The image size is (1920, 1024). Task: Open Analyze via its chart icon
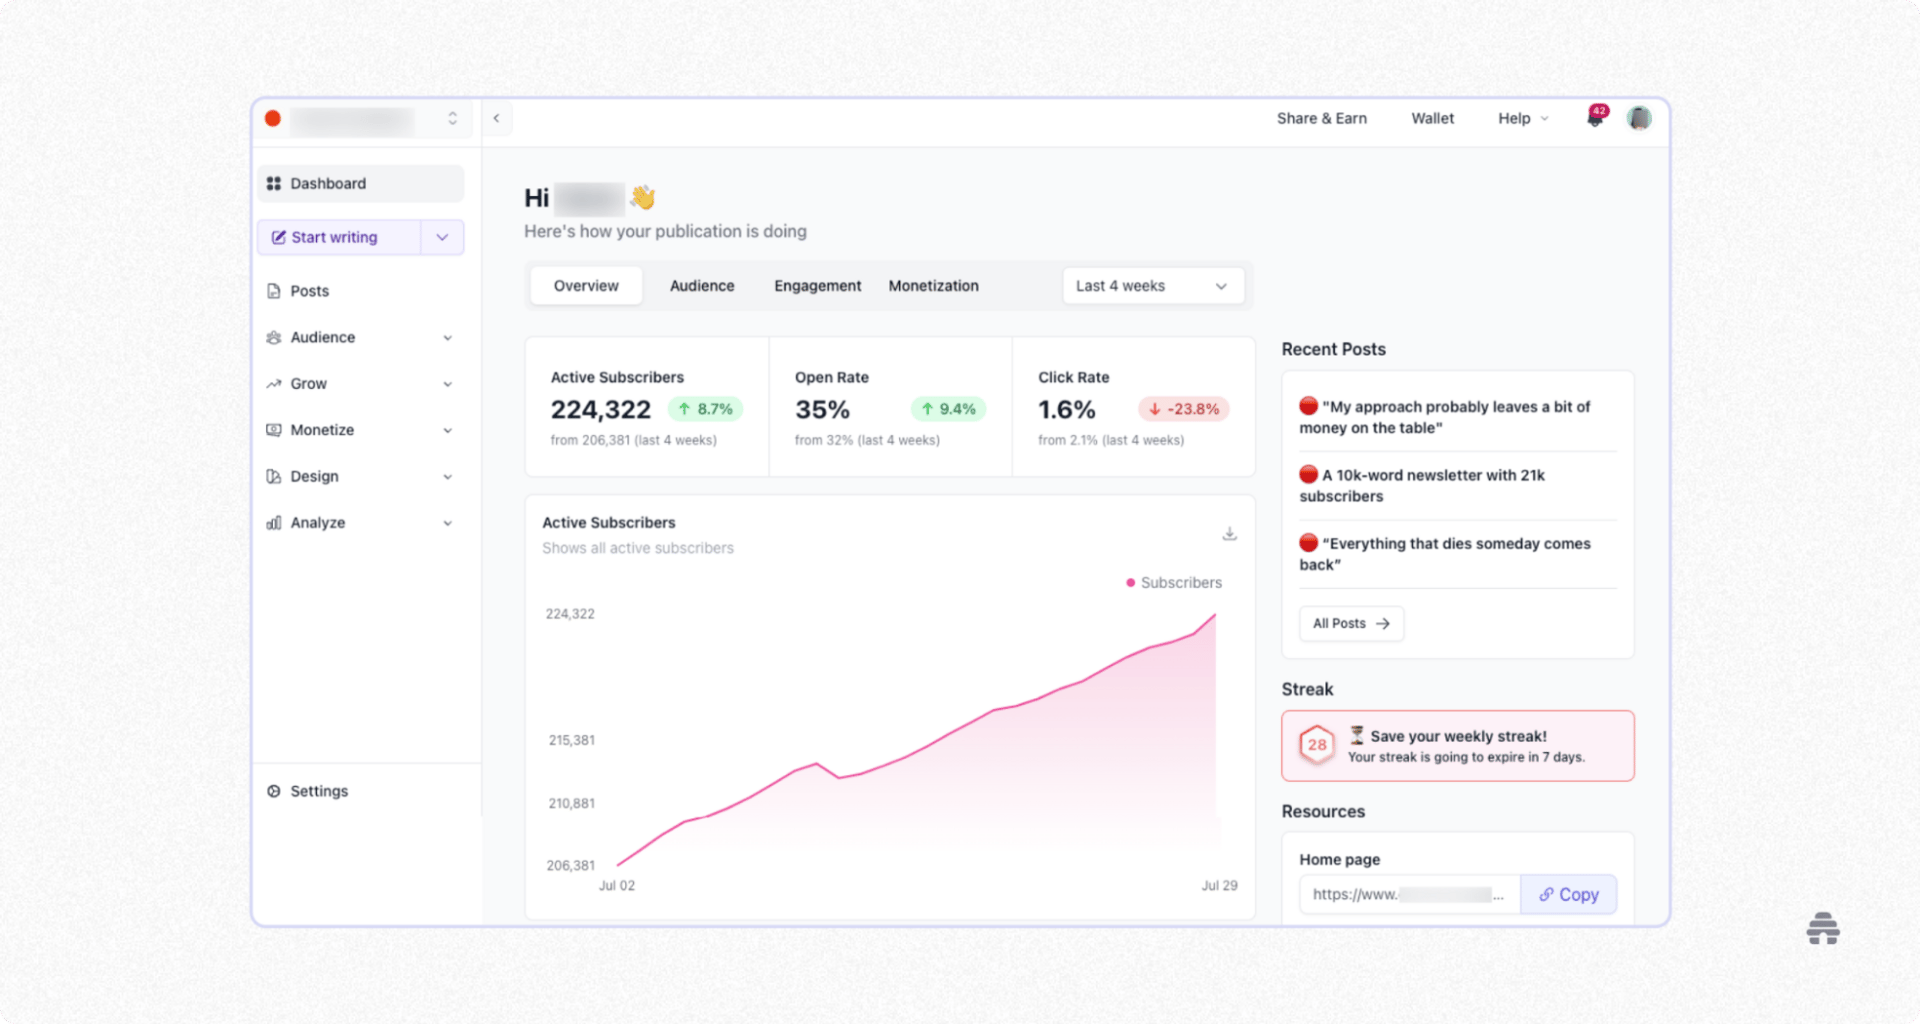274,522
